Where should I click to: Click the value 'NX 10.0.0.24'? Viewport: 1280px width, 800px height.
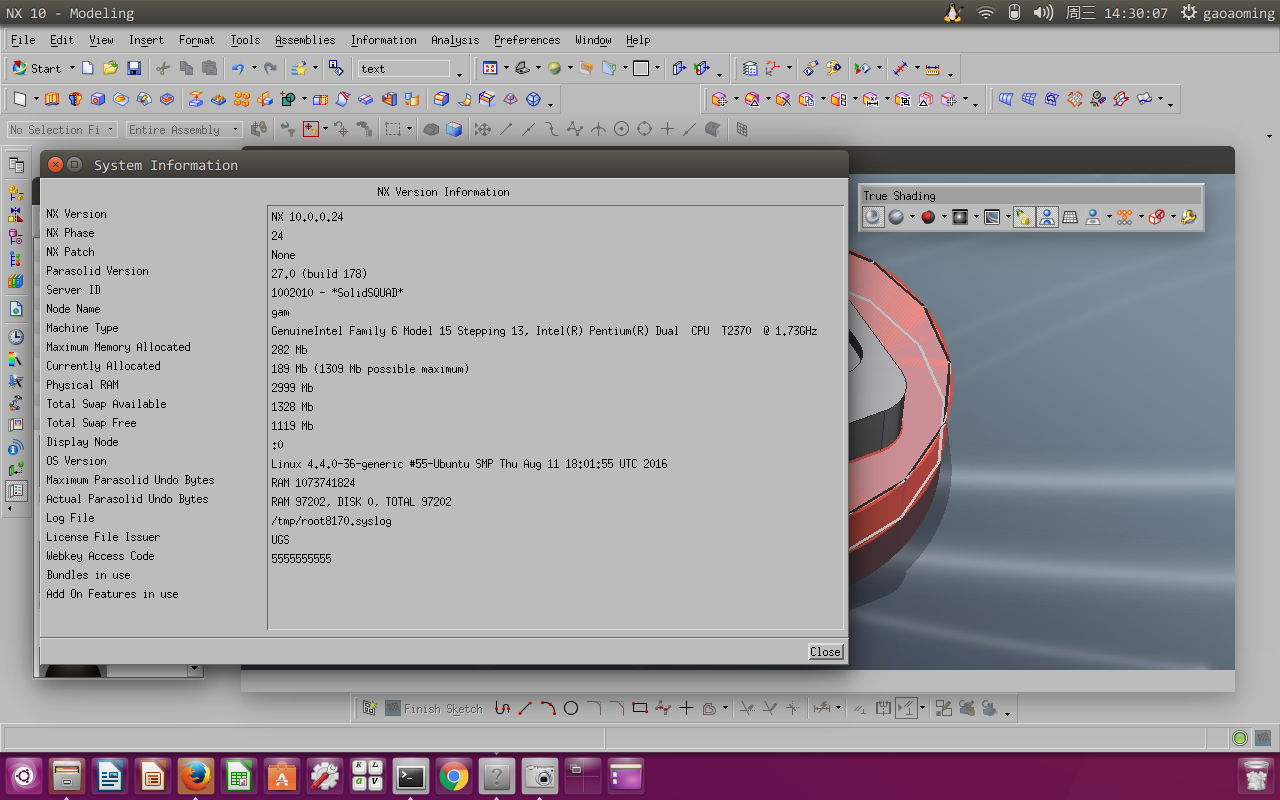(307, 217)
